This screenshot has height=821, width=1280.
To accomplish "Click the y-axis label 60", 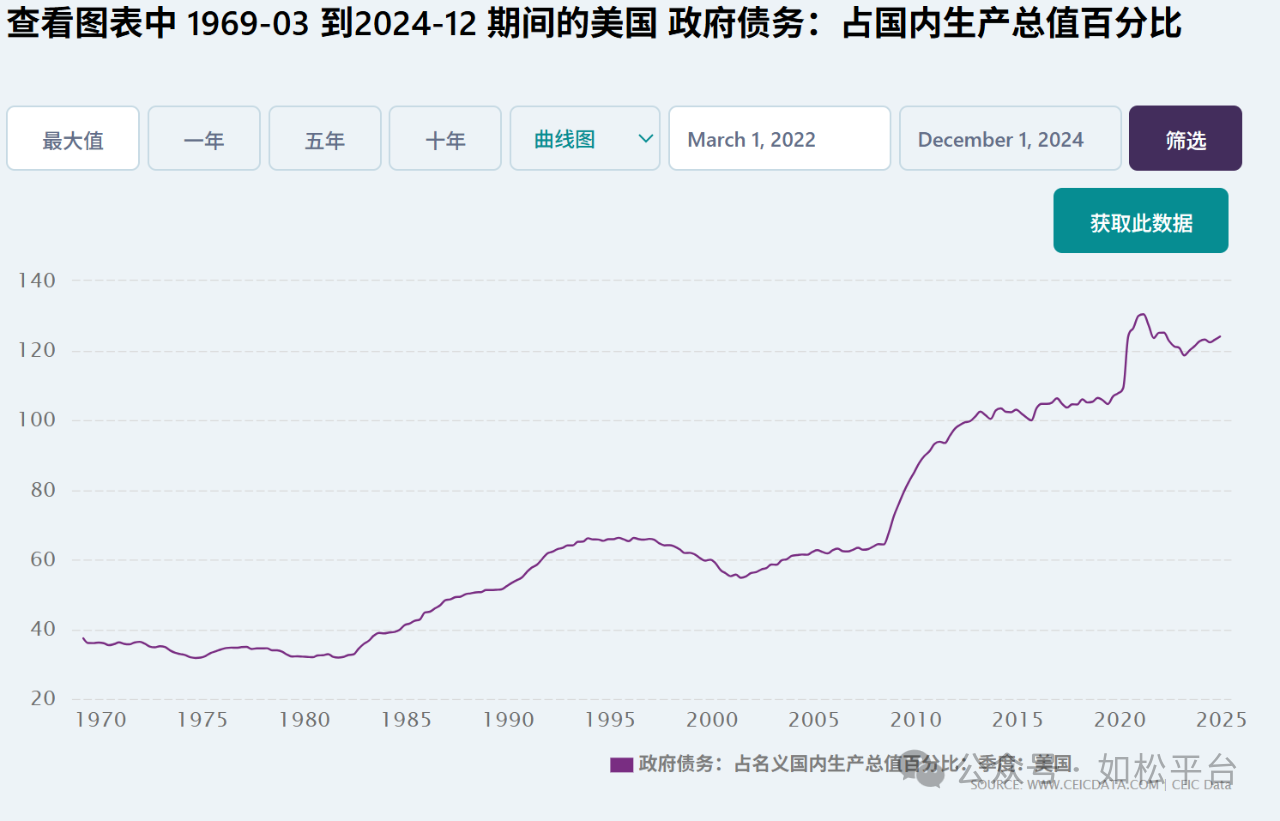I will pos(42,560).
